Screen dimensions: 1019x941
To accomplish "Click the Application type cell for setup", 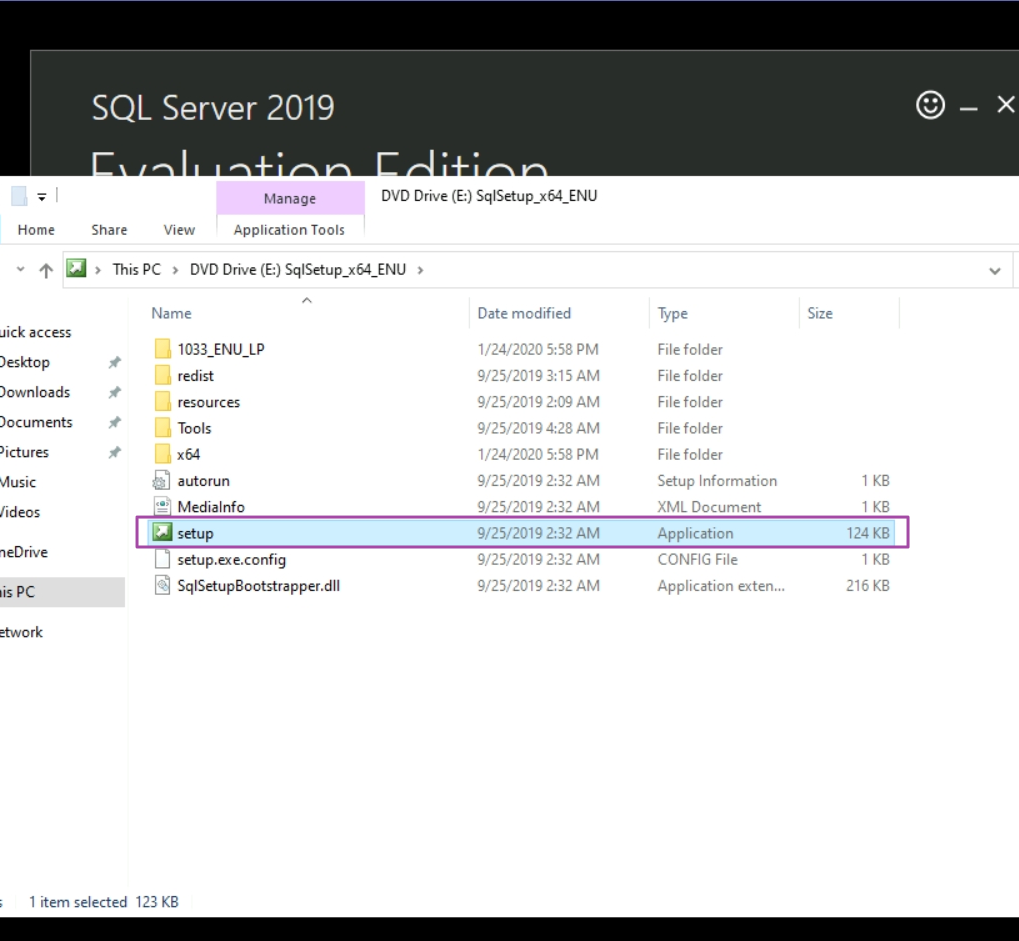I will tap(695, 534).
